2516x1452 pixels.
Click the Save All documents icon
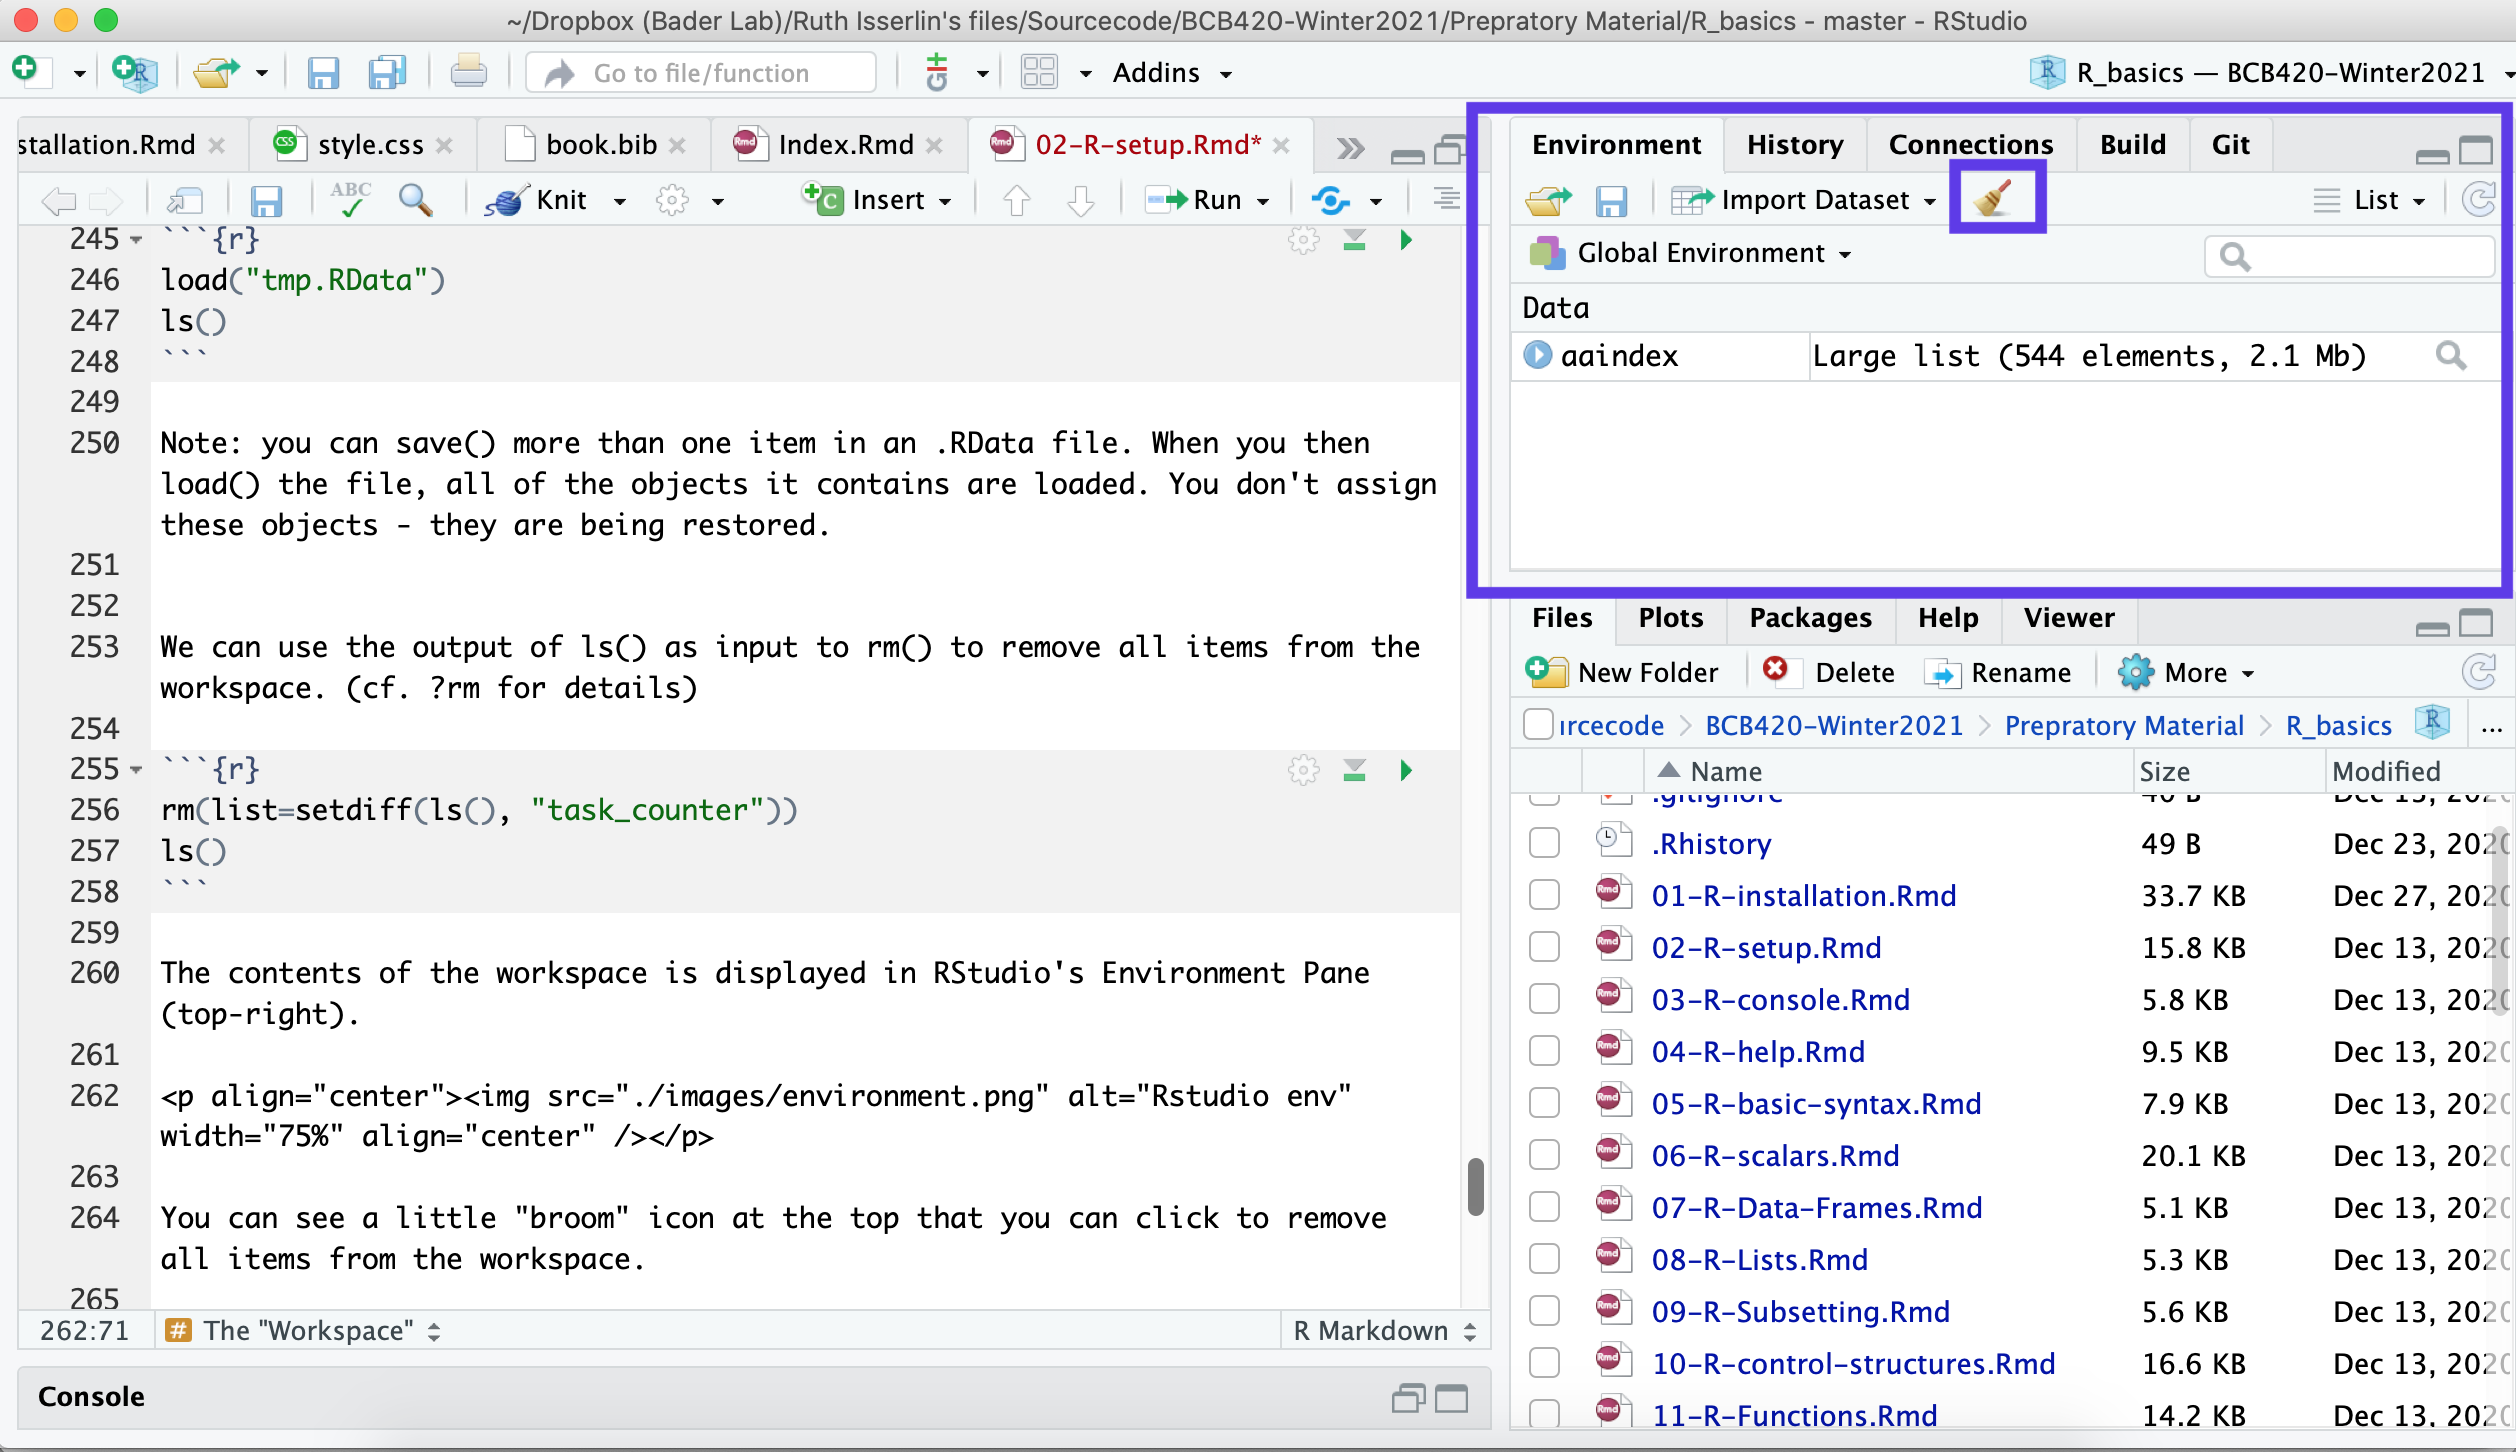387,73
